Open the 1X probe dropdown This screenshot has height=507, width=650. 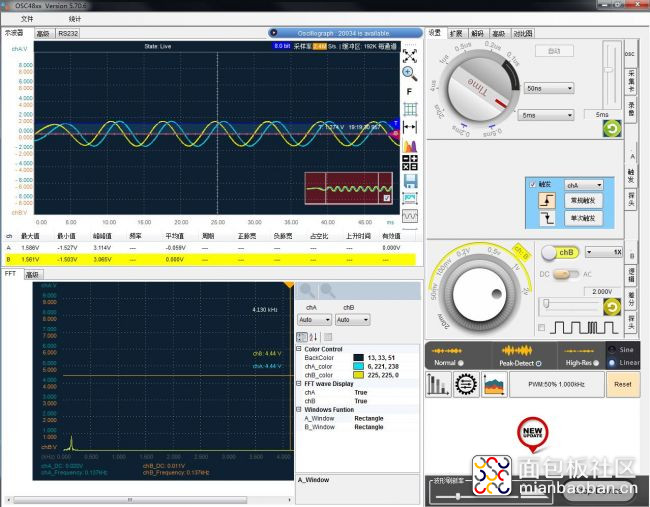[x=604, y=252]
